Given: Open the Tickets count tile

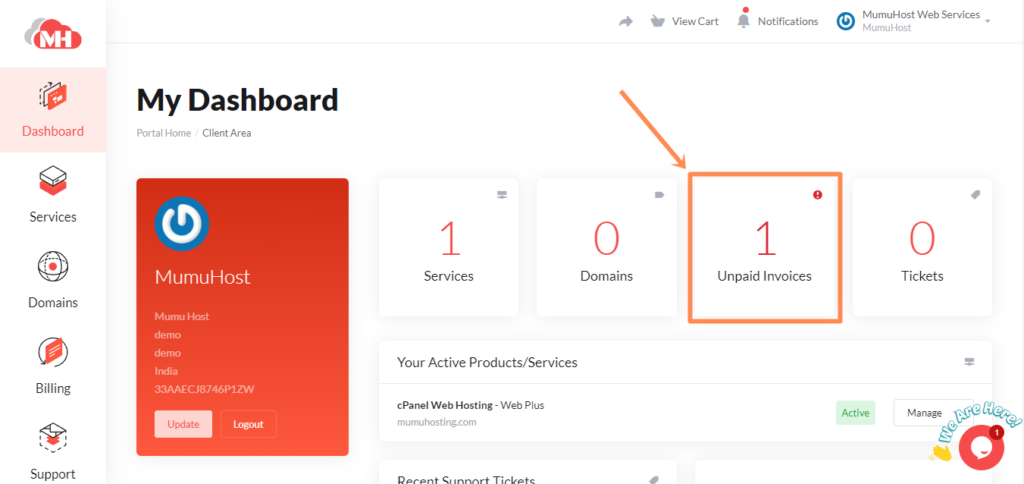Looking at the screenshot, I should pyautogui.click(x=921, y=248).
